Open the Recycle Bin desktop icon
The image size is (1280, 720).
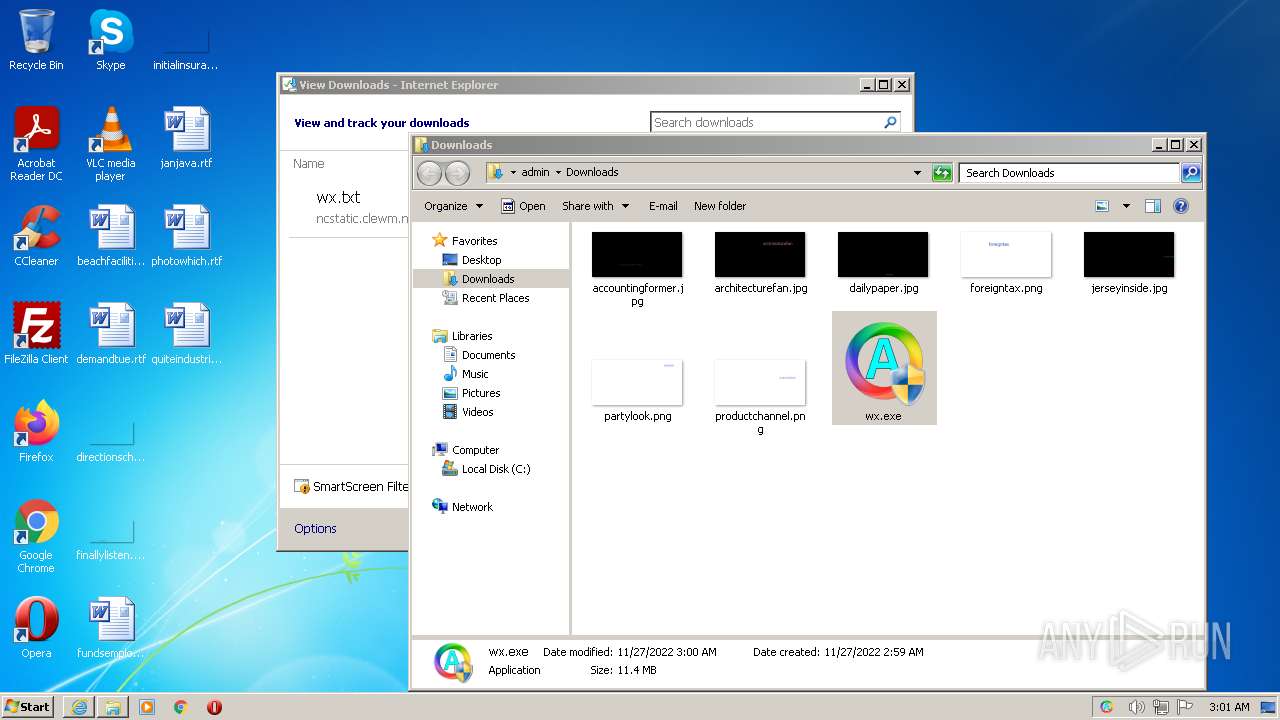pos(36,40)
